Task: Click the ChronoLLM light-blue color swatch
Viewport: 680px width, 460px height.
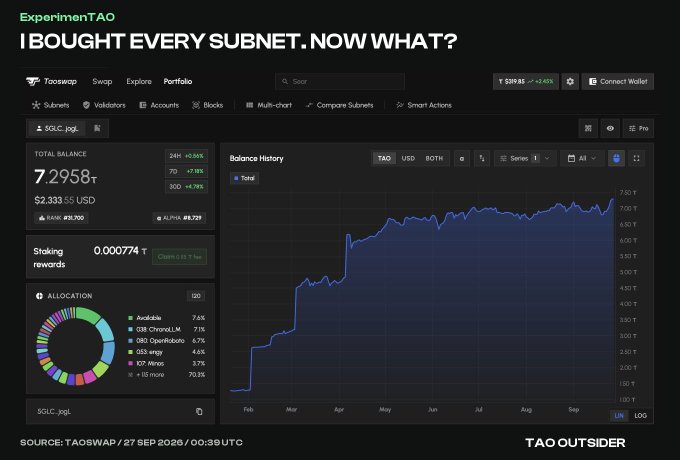Action: pos(130,330)
